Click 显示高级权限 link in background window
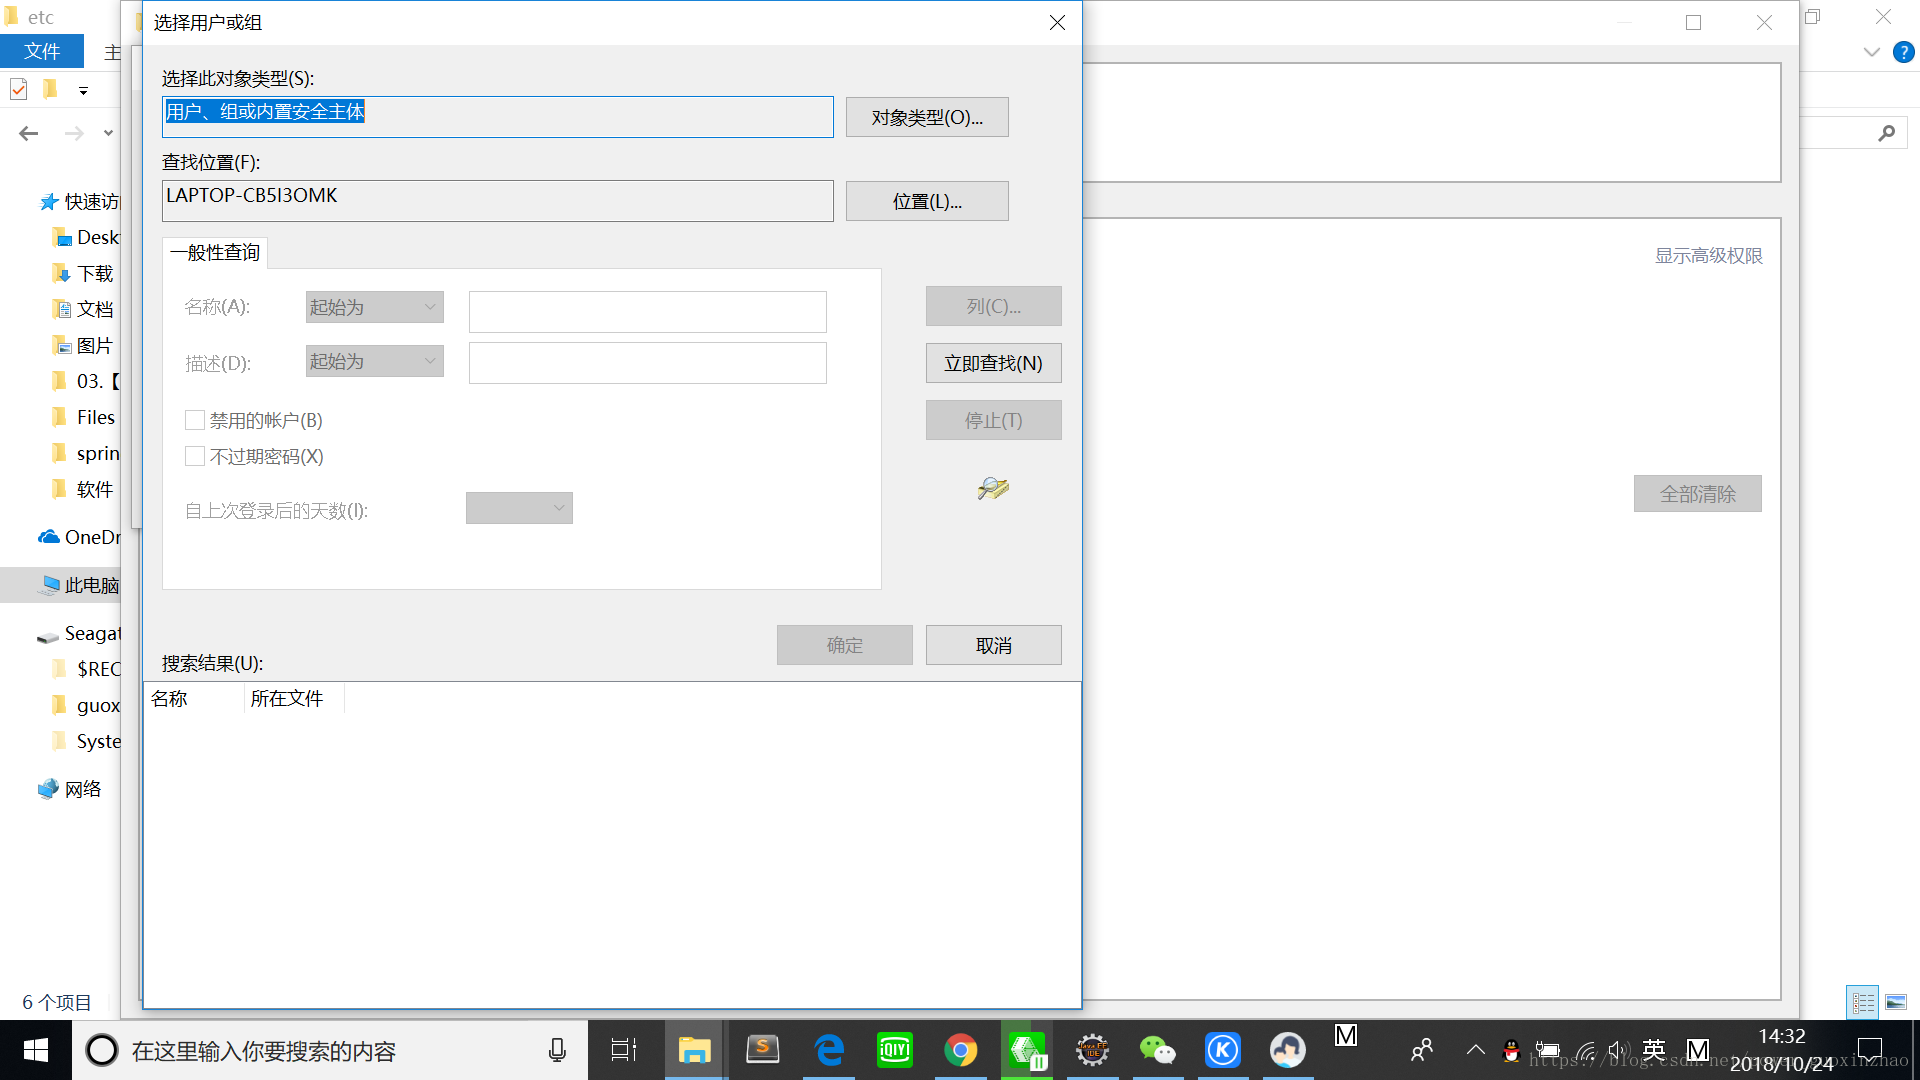The width and height of the screenshot is (1920, 1080). coord(1708,256)
